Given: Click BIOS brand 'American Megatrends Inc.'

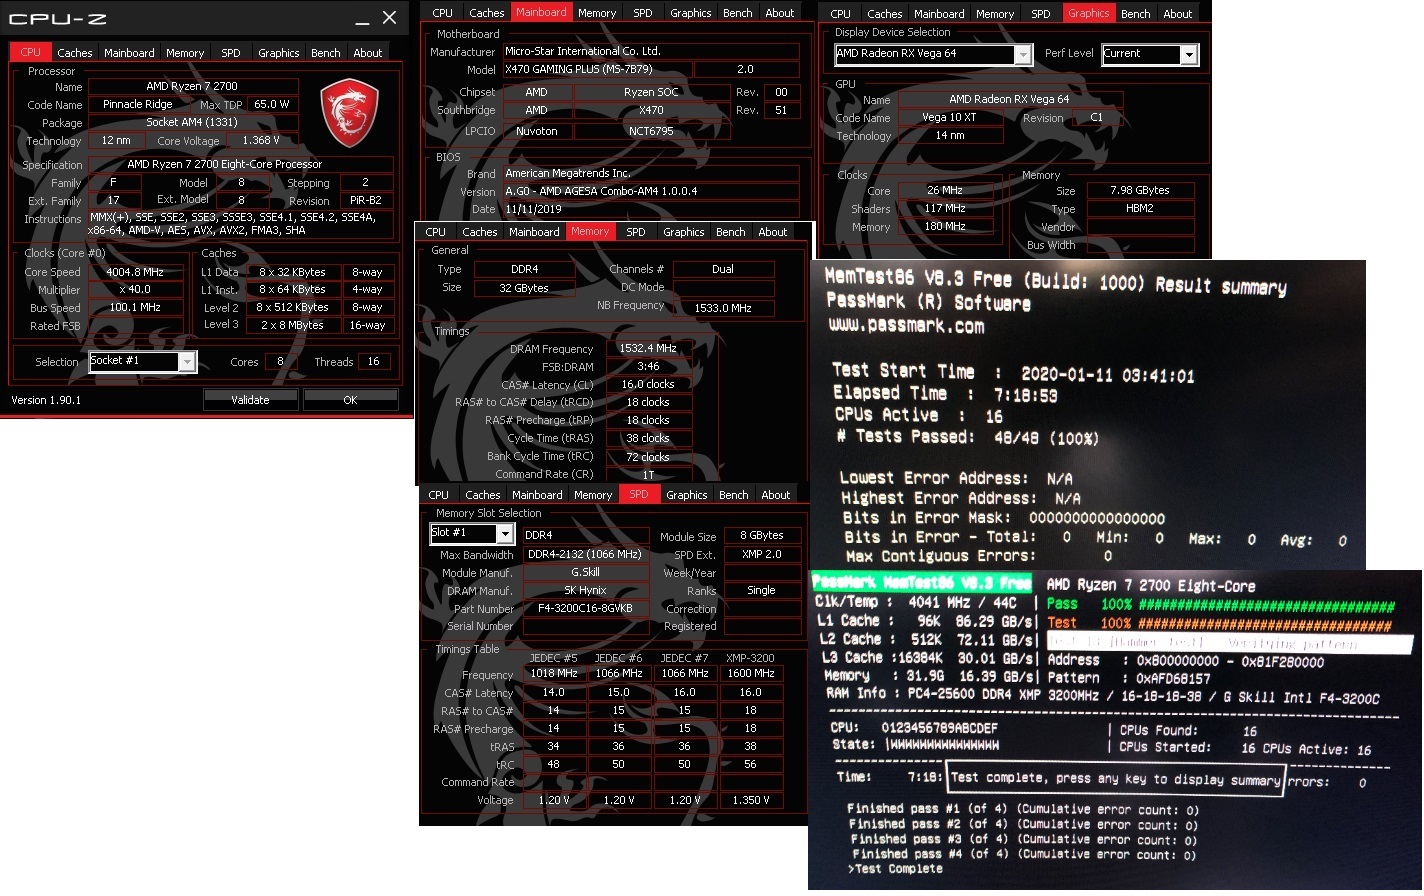Looking at the screenshot, I should click(650, 173).
